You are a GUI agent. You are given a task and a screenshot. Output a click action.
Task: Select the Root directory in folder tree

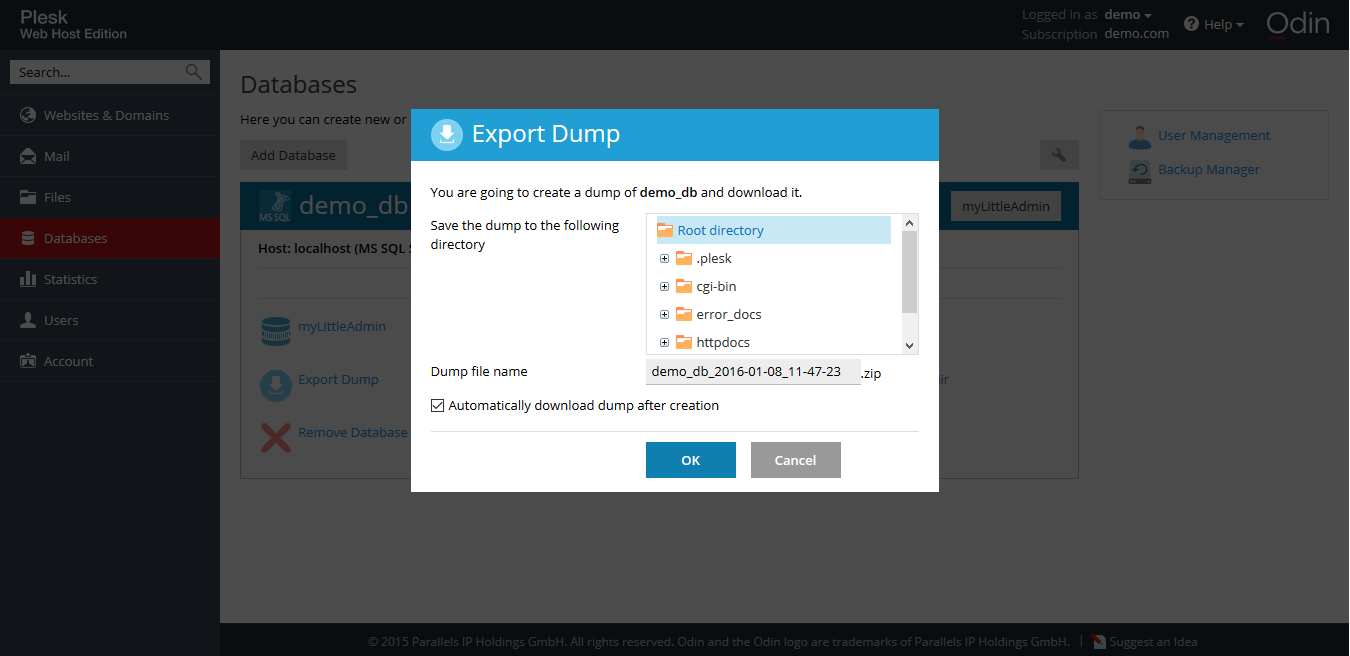coord(721,229)
